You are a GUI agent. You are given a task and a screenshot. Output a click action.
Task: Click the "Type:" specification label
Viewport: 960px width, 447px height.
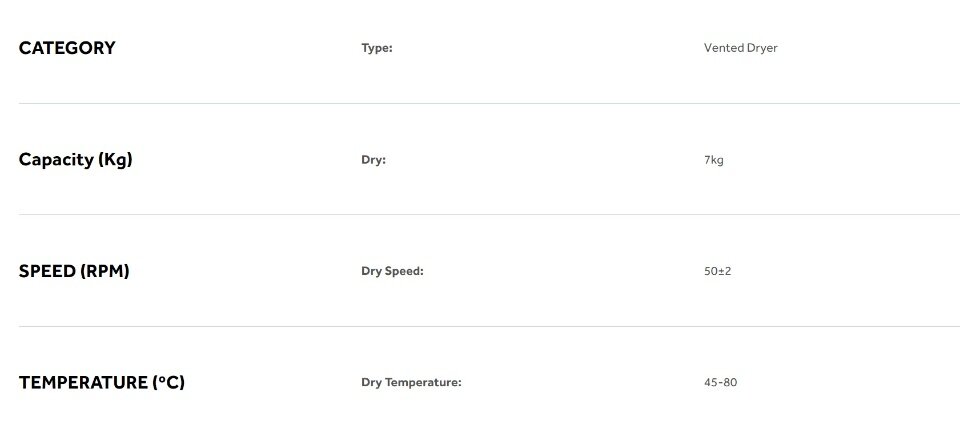377,48
